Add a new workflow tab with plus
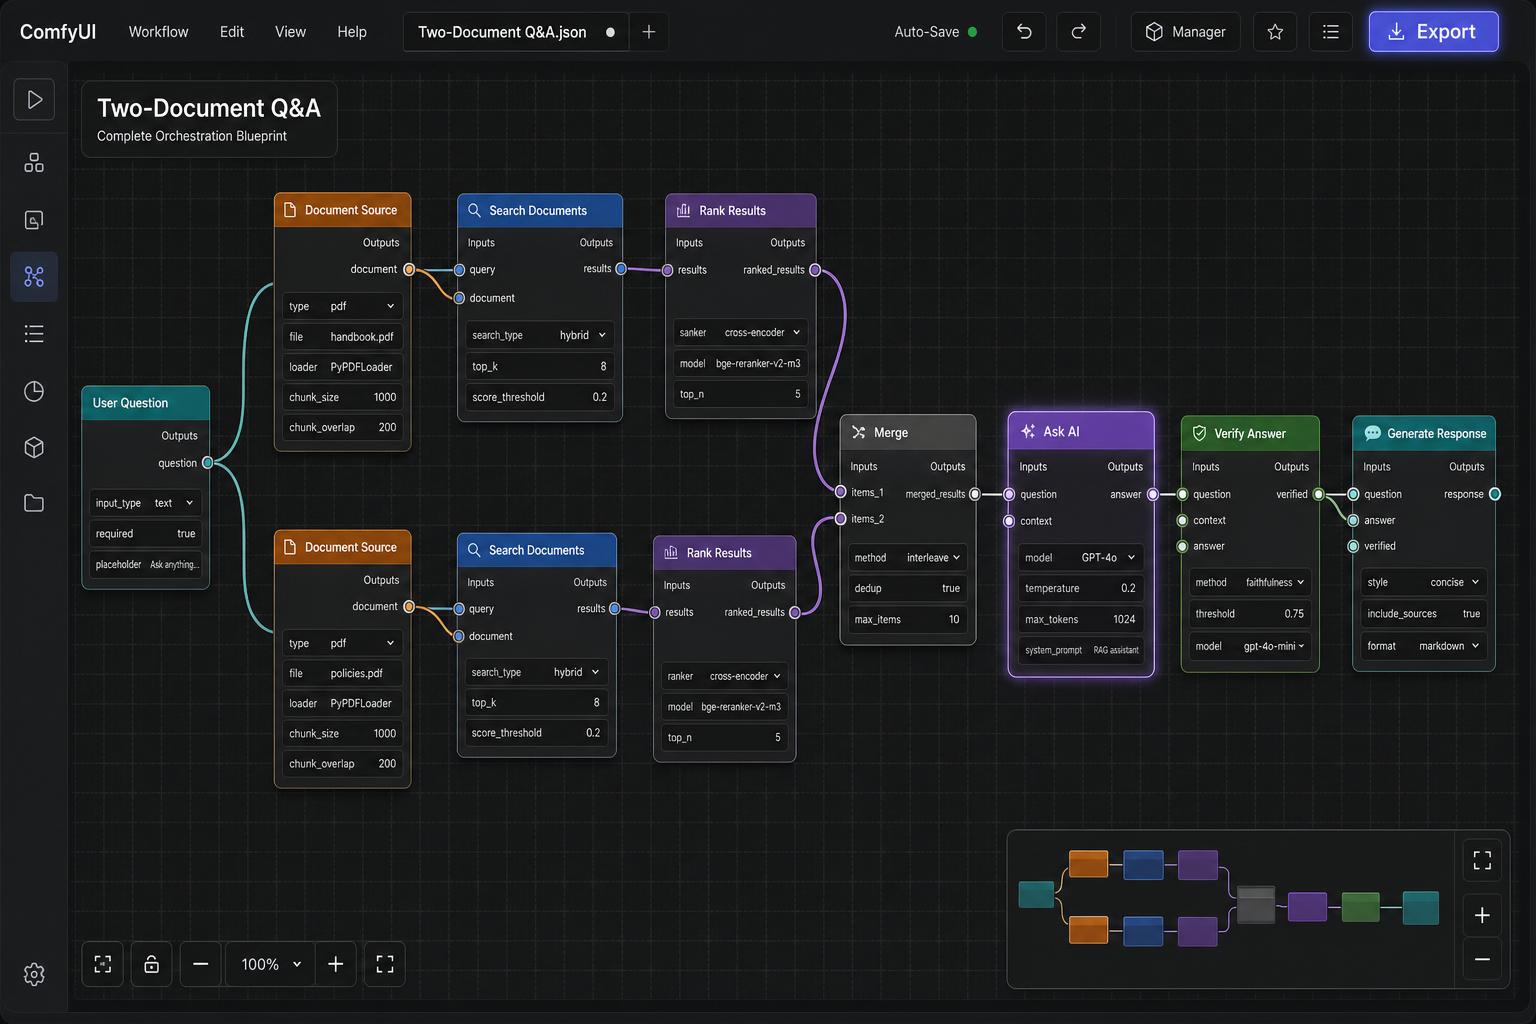The height and width of the screenshot is (1024, 1536). point(649,32)
